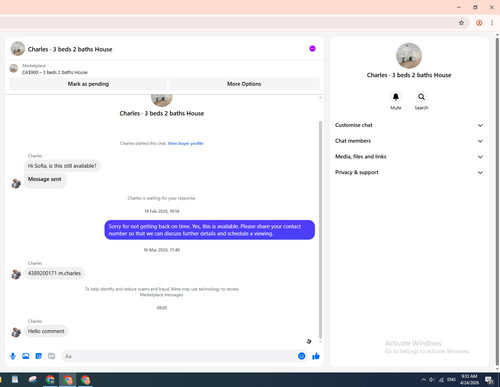Click the chat messages vertical scrollbar
The height and width of the screenshot is (387, 500).
[x=320, y=230]
